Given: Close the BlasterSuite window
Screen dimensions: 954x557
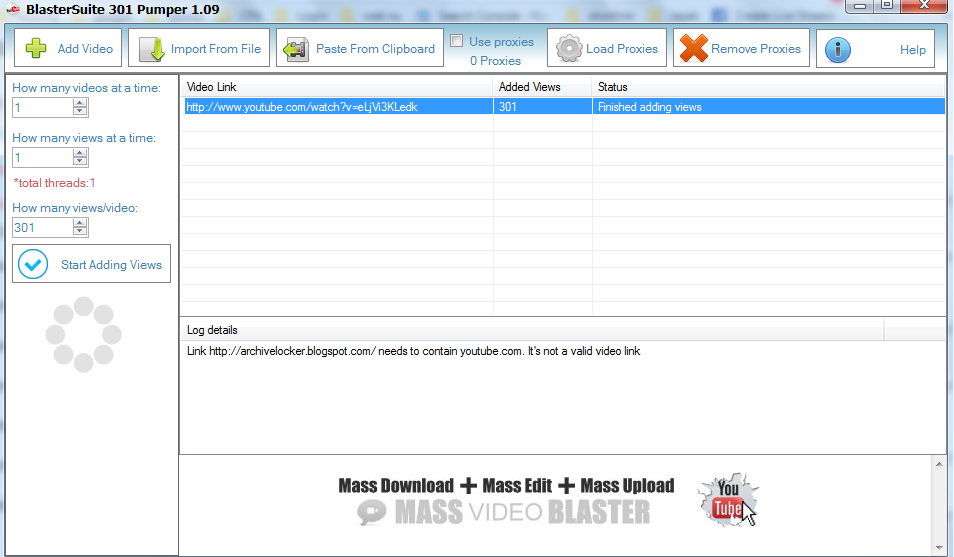Looking at the screenshot, I should pos(924,5).
